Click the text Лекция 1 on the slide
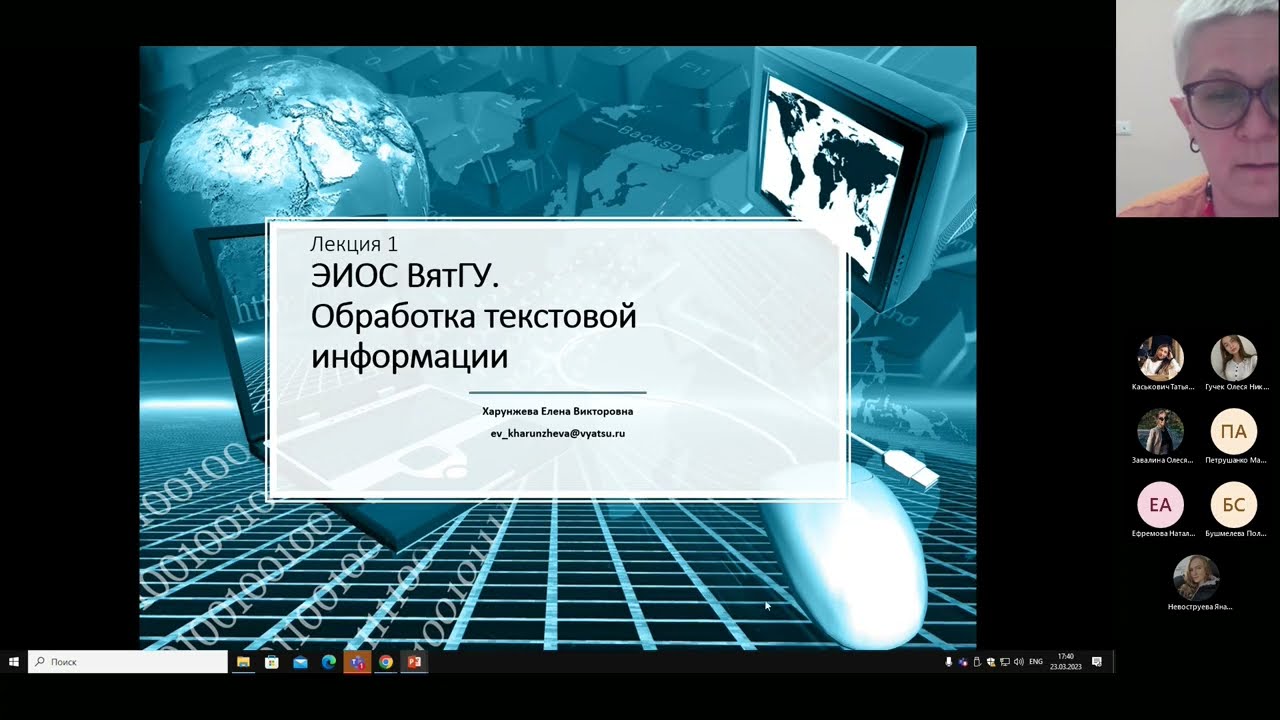 (x=354, y=244)
